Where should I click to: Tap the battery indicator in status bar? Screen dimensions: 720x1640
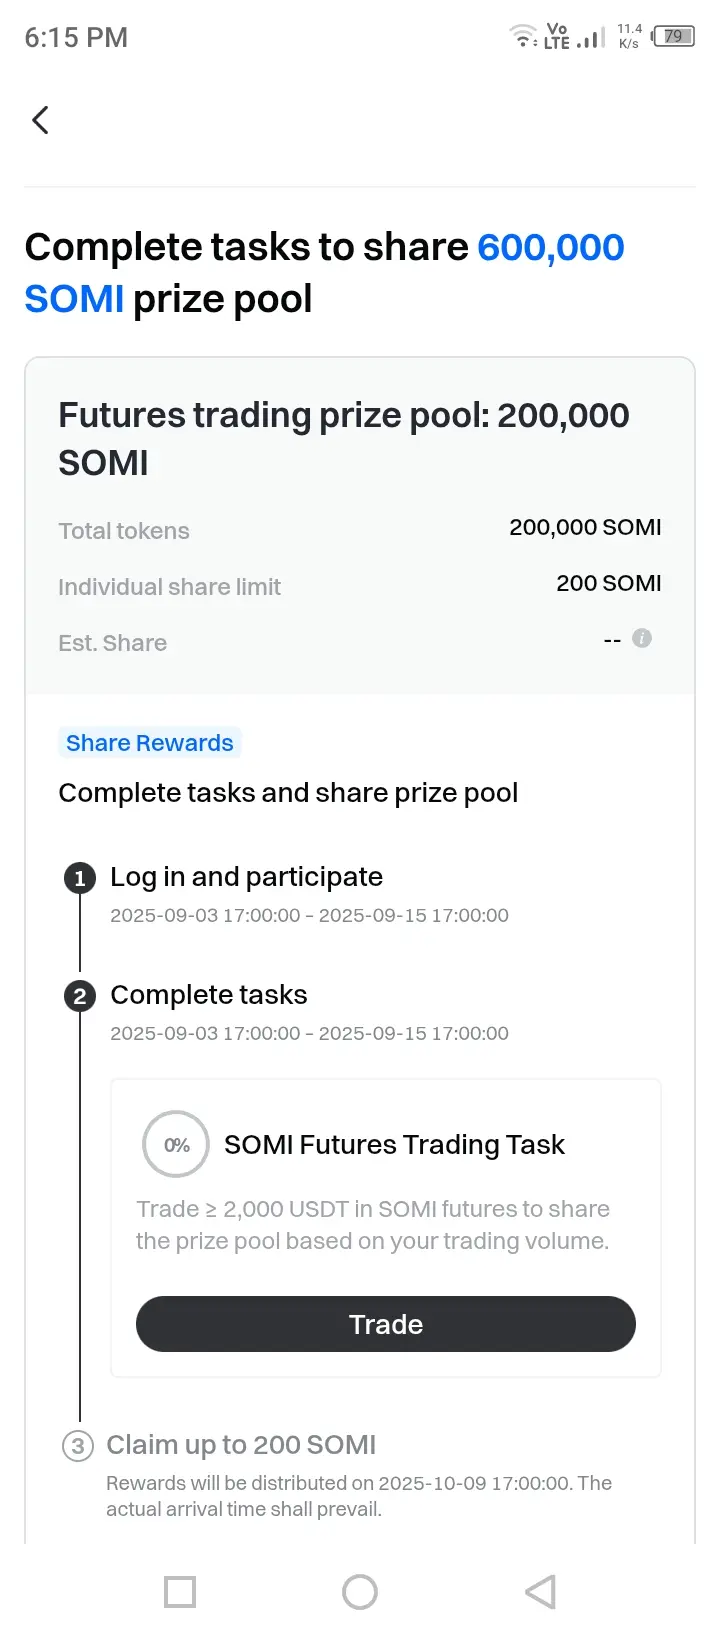[x=673, y=37]
